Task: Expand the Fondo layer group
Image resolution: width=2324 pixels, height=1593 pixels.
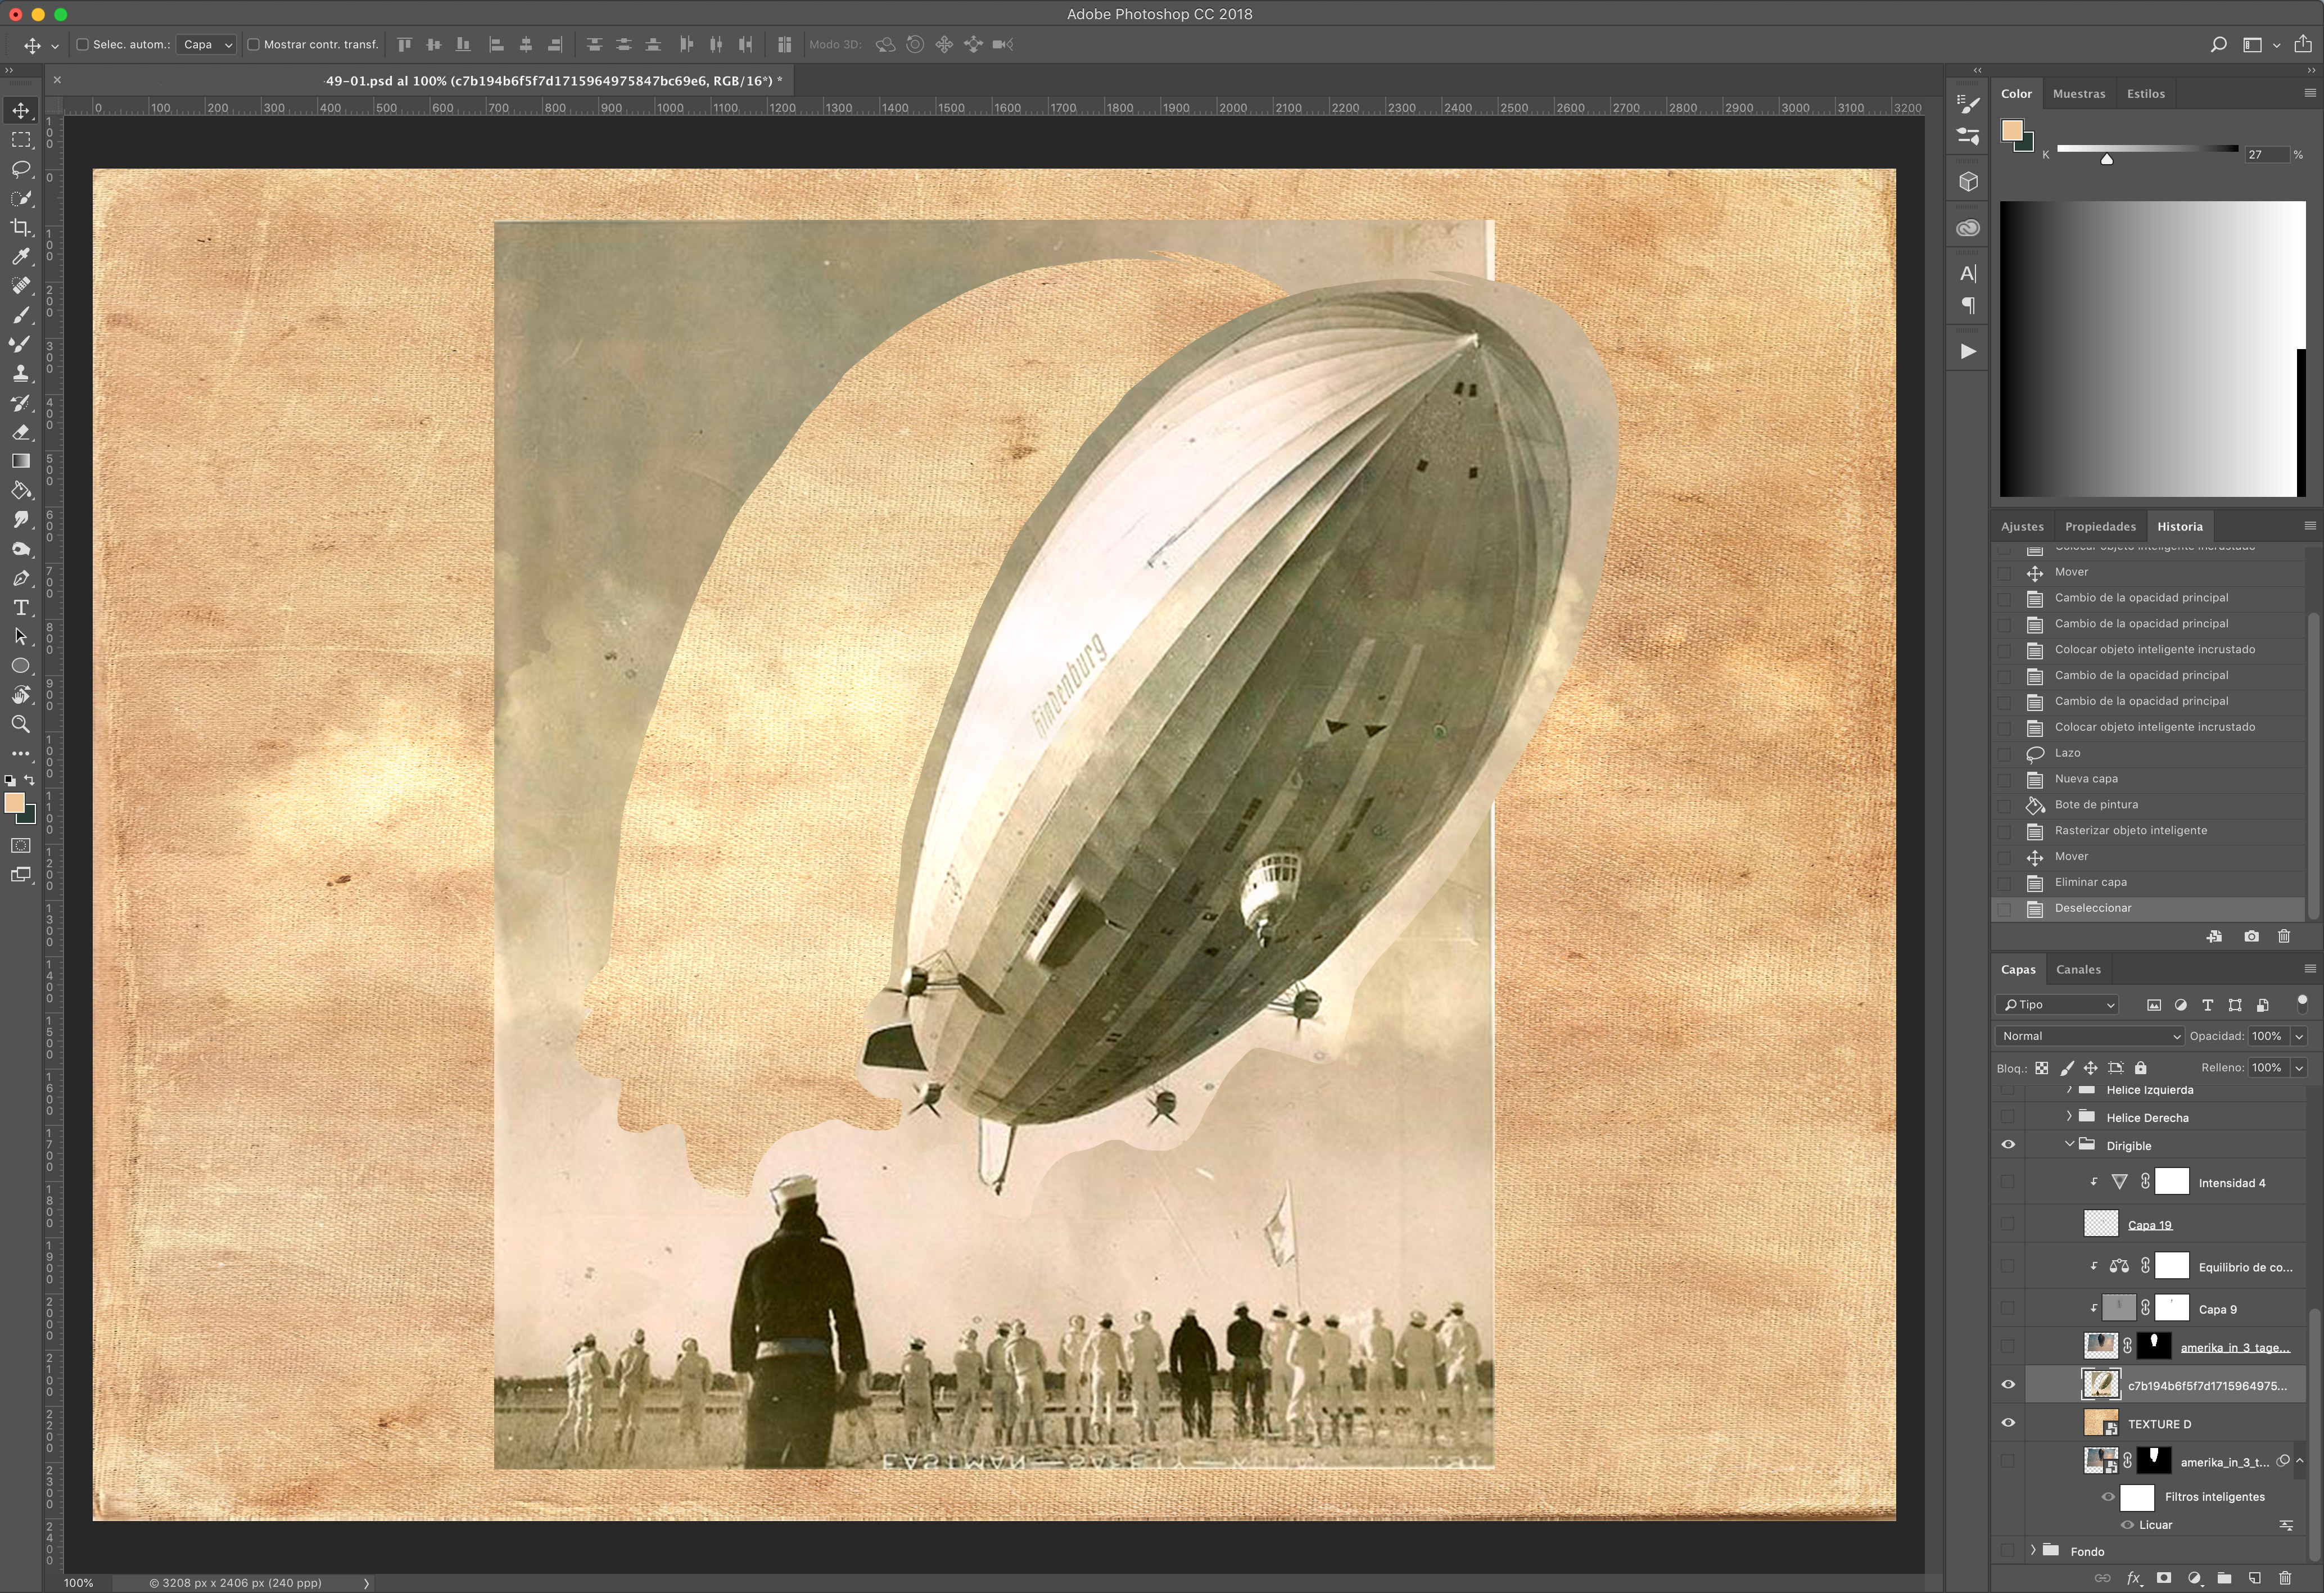Action: click(x=2033, y=1550)
